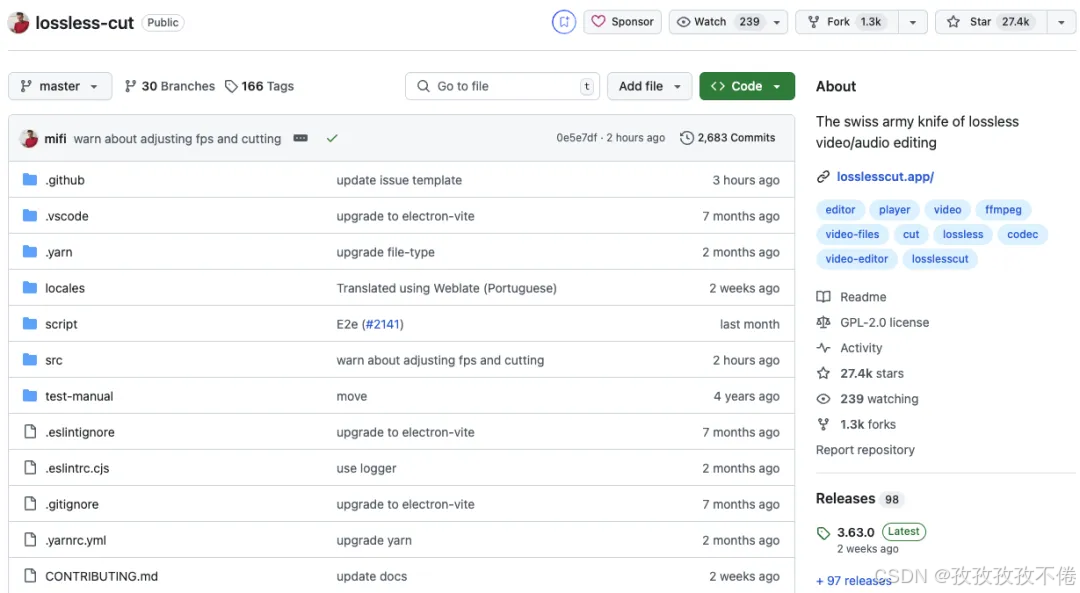The height and width of the screenshot is (593, 1080).
Task: Open mifi author link in commit bar
Action: (x=55, y=138)
